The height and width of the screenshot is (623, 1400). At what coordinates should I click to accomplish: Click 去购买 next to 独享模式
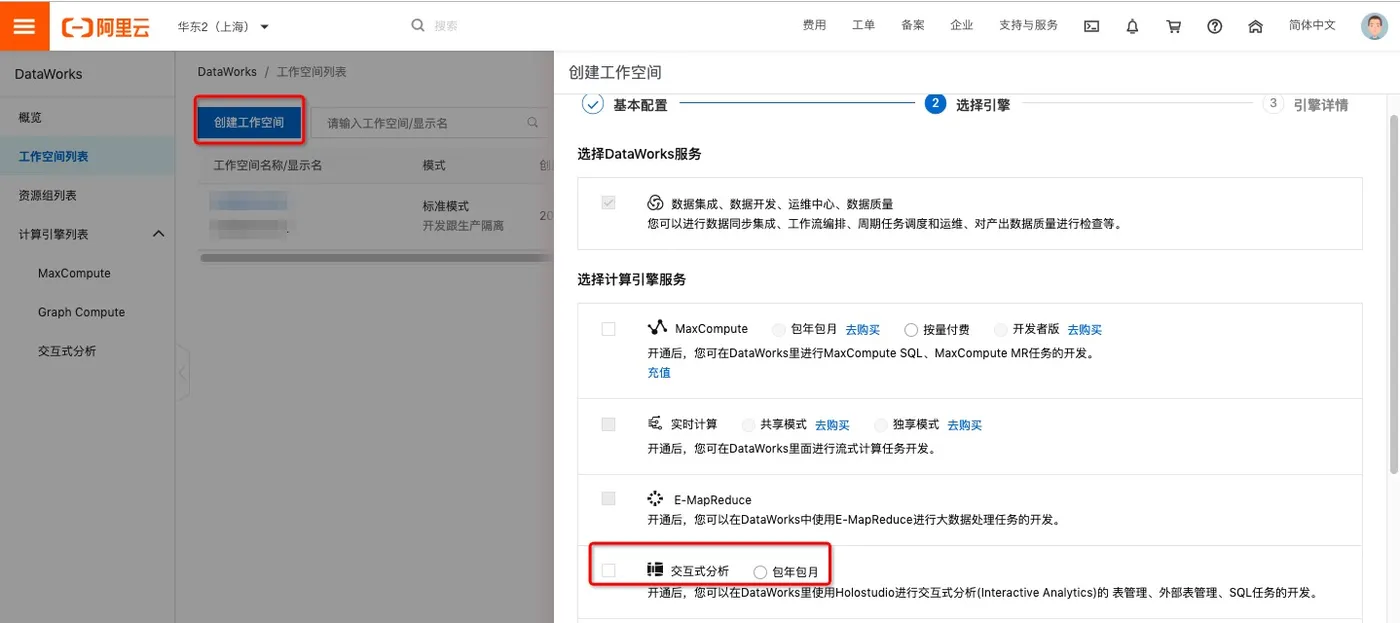pos(965,425)
